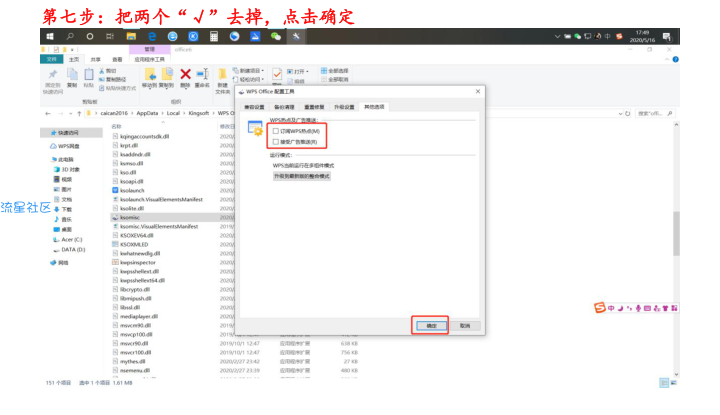This screenshot has width=720, height=415.
Task: Click the WPS config tool taskbar icon
Action: click(296, 36)
